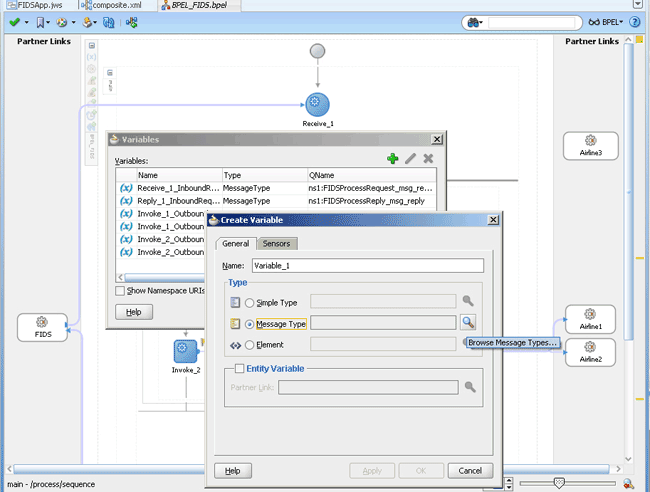650x492 pixels.
Task: Collapse the process scope with the top minus icon
Action: [x=92, y=46]
